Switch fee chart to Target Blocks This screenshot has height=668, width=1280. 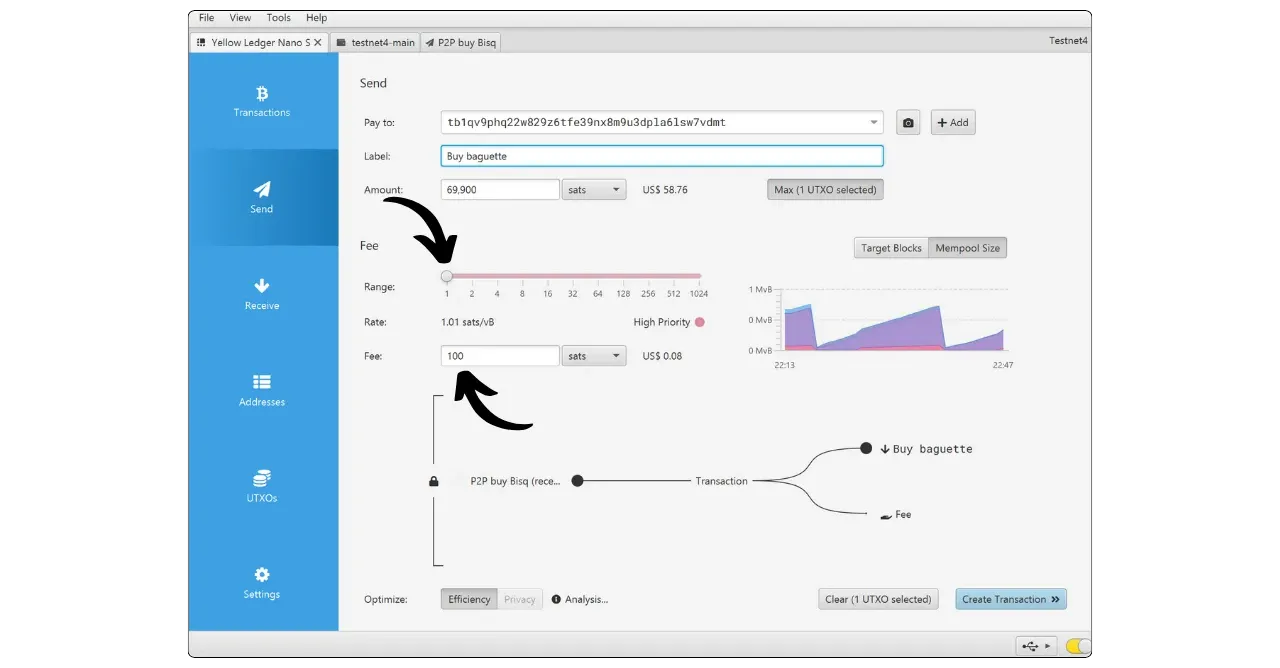pos(891,248)
